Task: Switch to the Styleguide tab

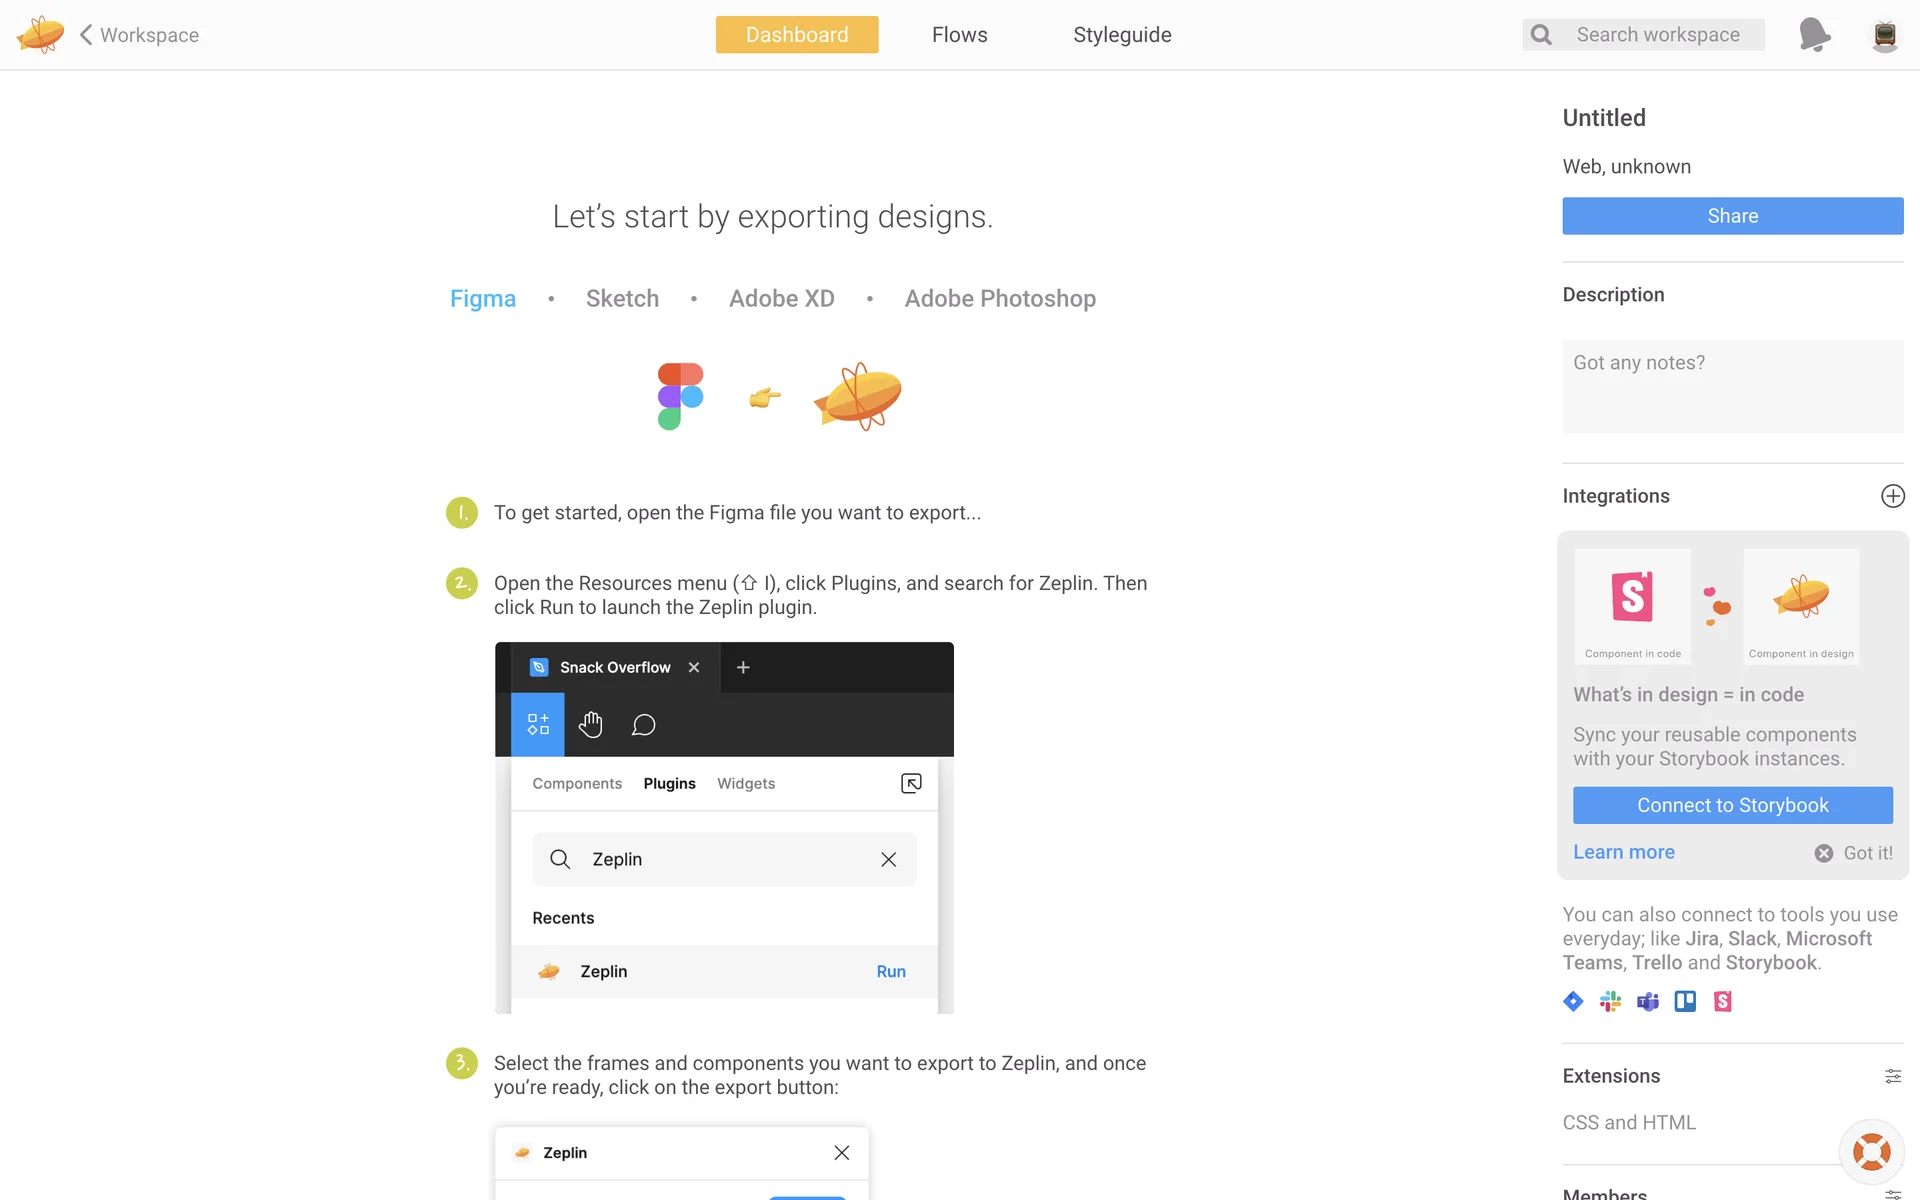Action: pyautogui.click(x=1122, y=35)
